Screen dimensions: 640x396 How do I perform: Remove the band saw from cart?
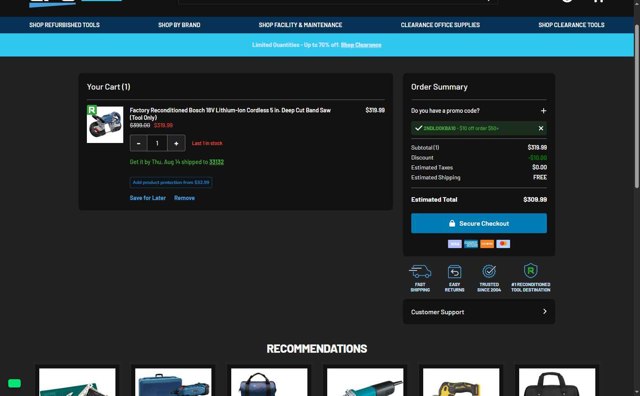pos(184,198)
